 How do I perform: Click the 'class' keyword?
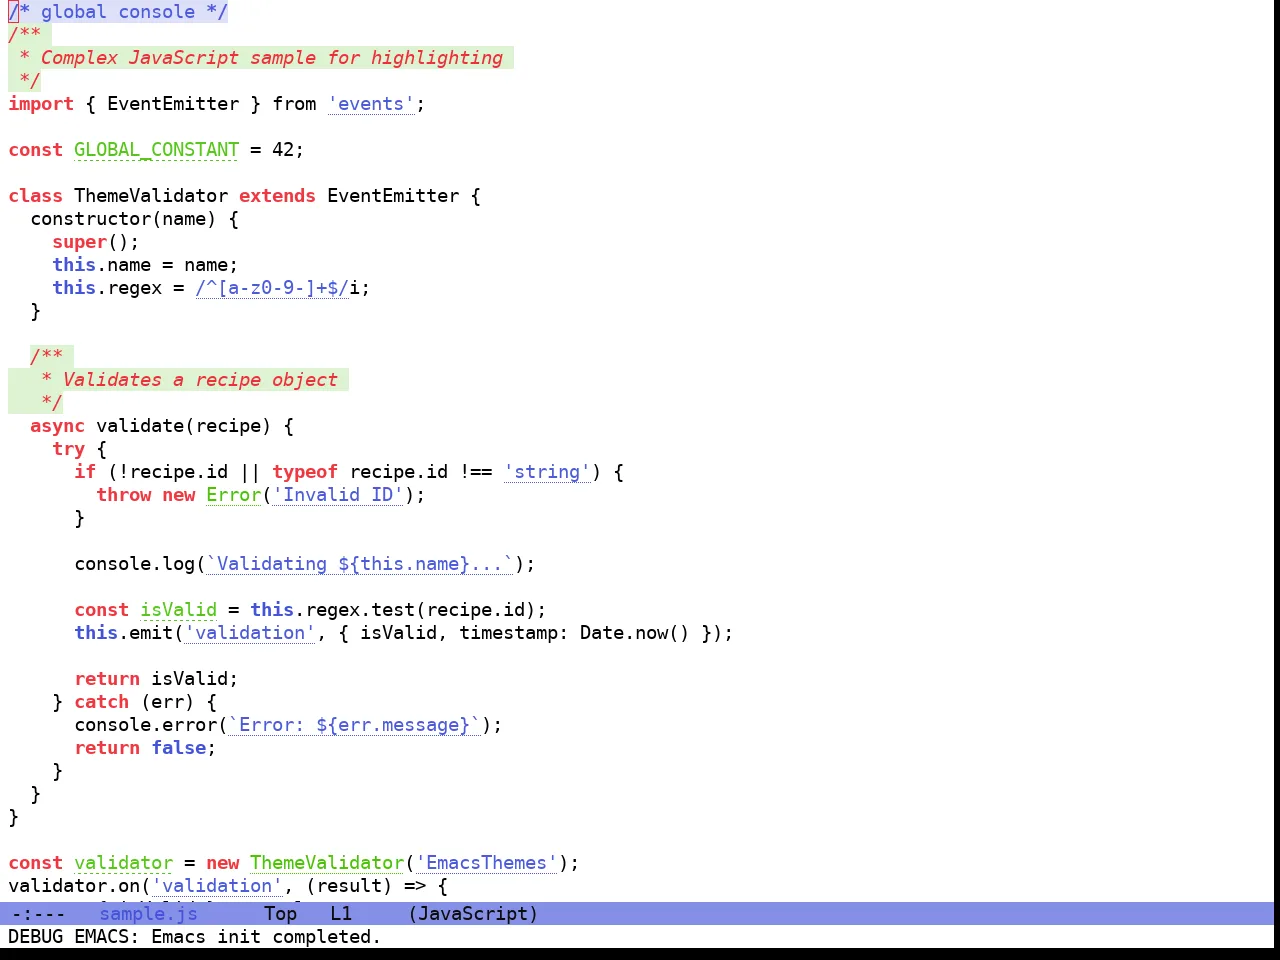tap(35, 196)
